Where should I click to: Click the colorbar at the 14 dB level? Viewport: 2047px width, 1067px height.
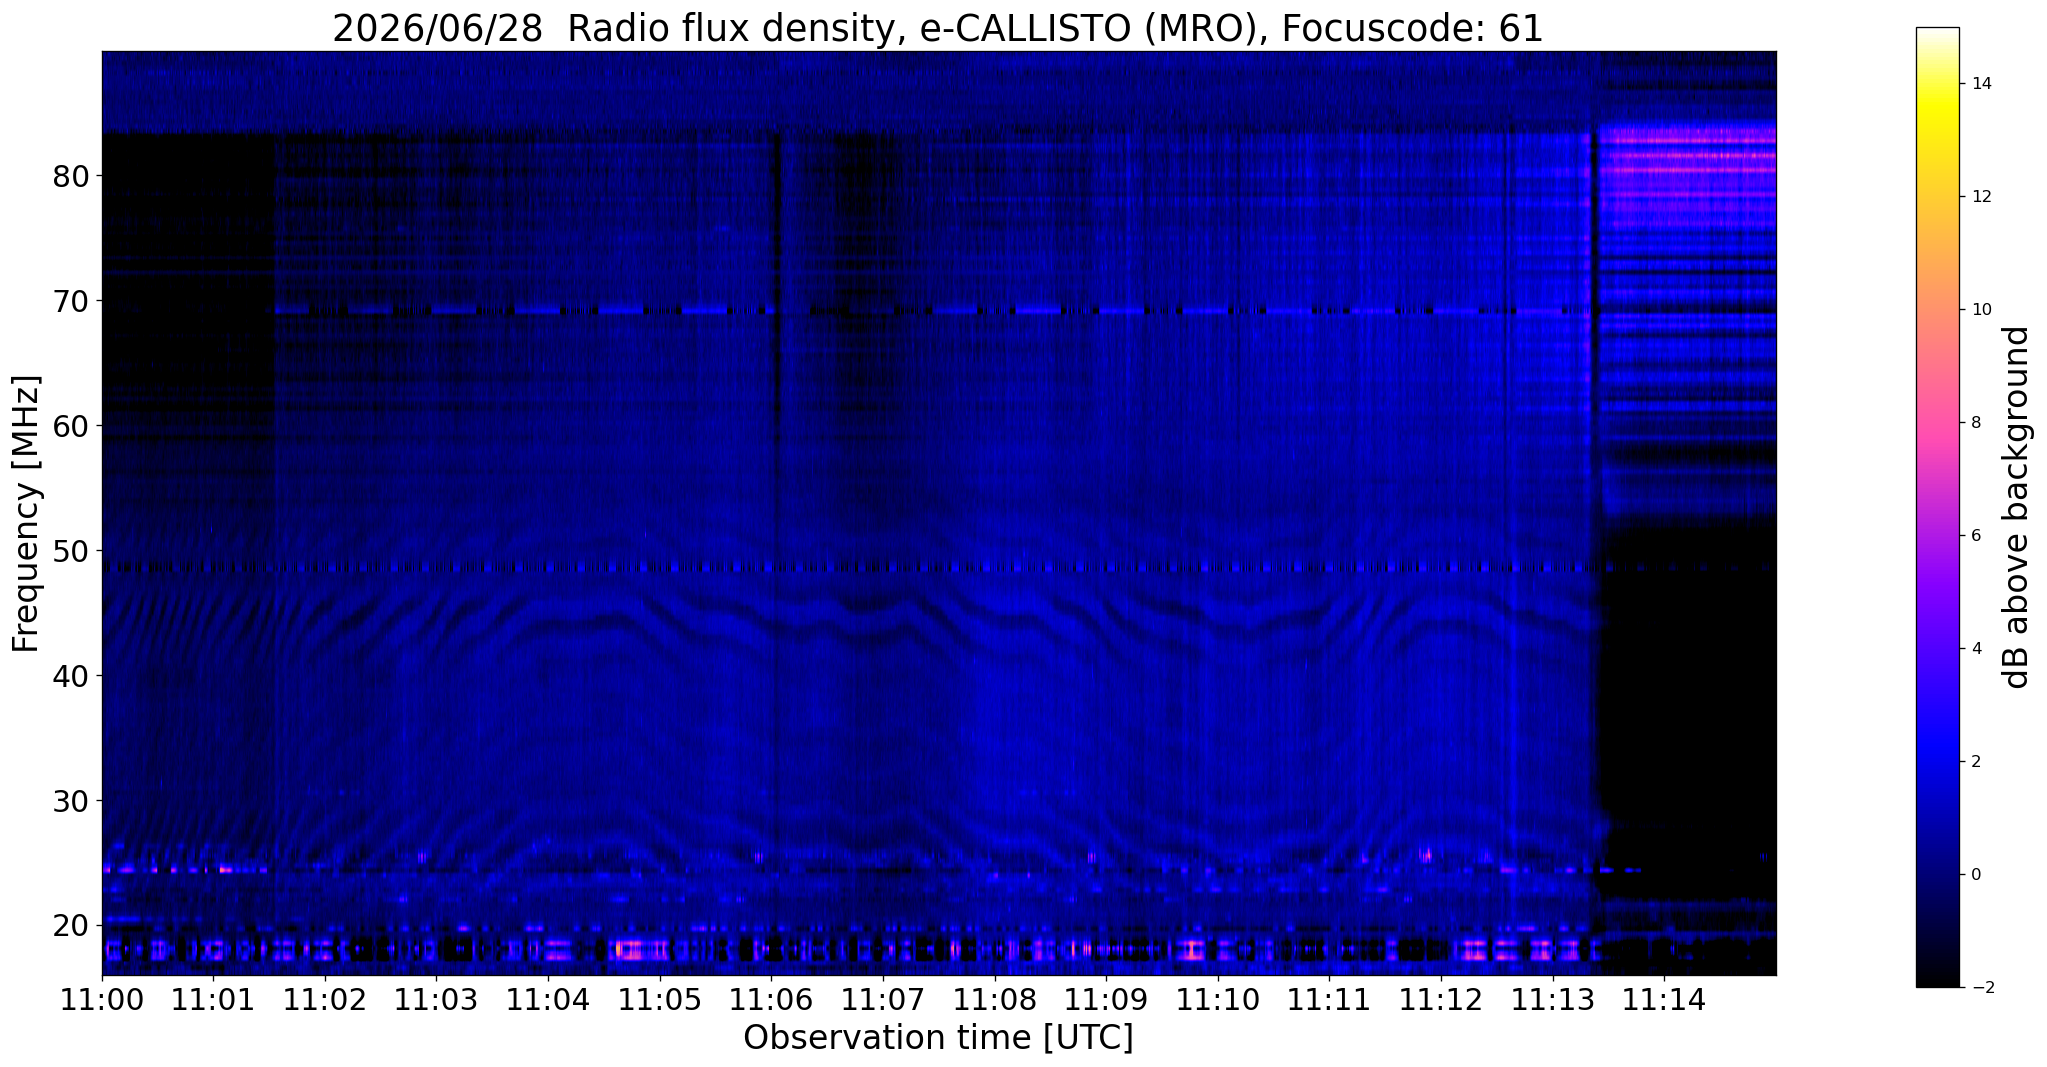coord(1937,84)
